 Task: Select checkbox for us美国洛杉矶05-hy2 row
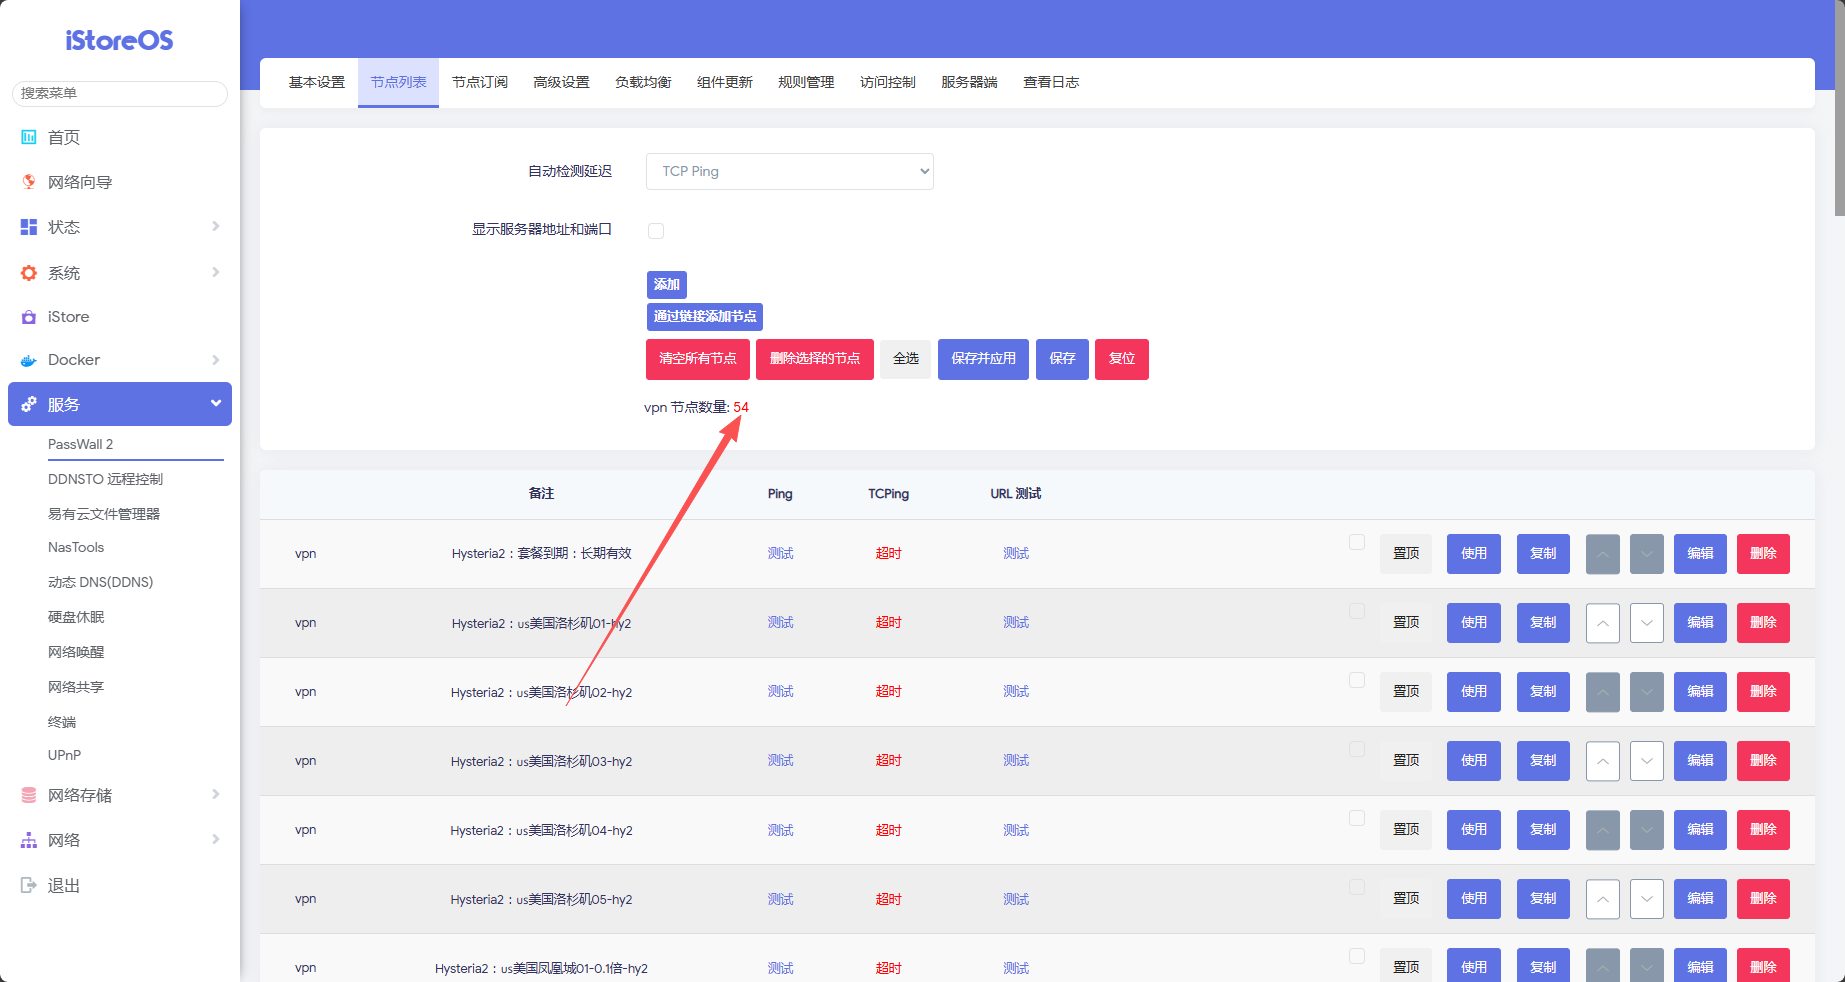(1357, 887)
